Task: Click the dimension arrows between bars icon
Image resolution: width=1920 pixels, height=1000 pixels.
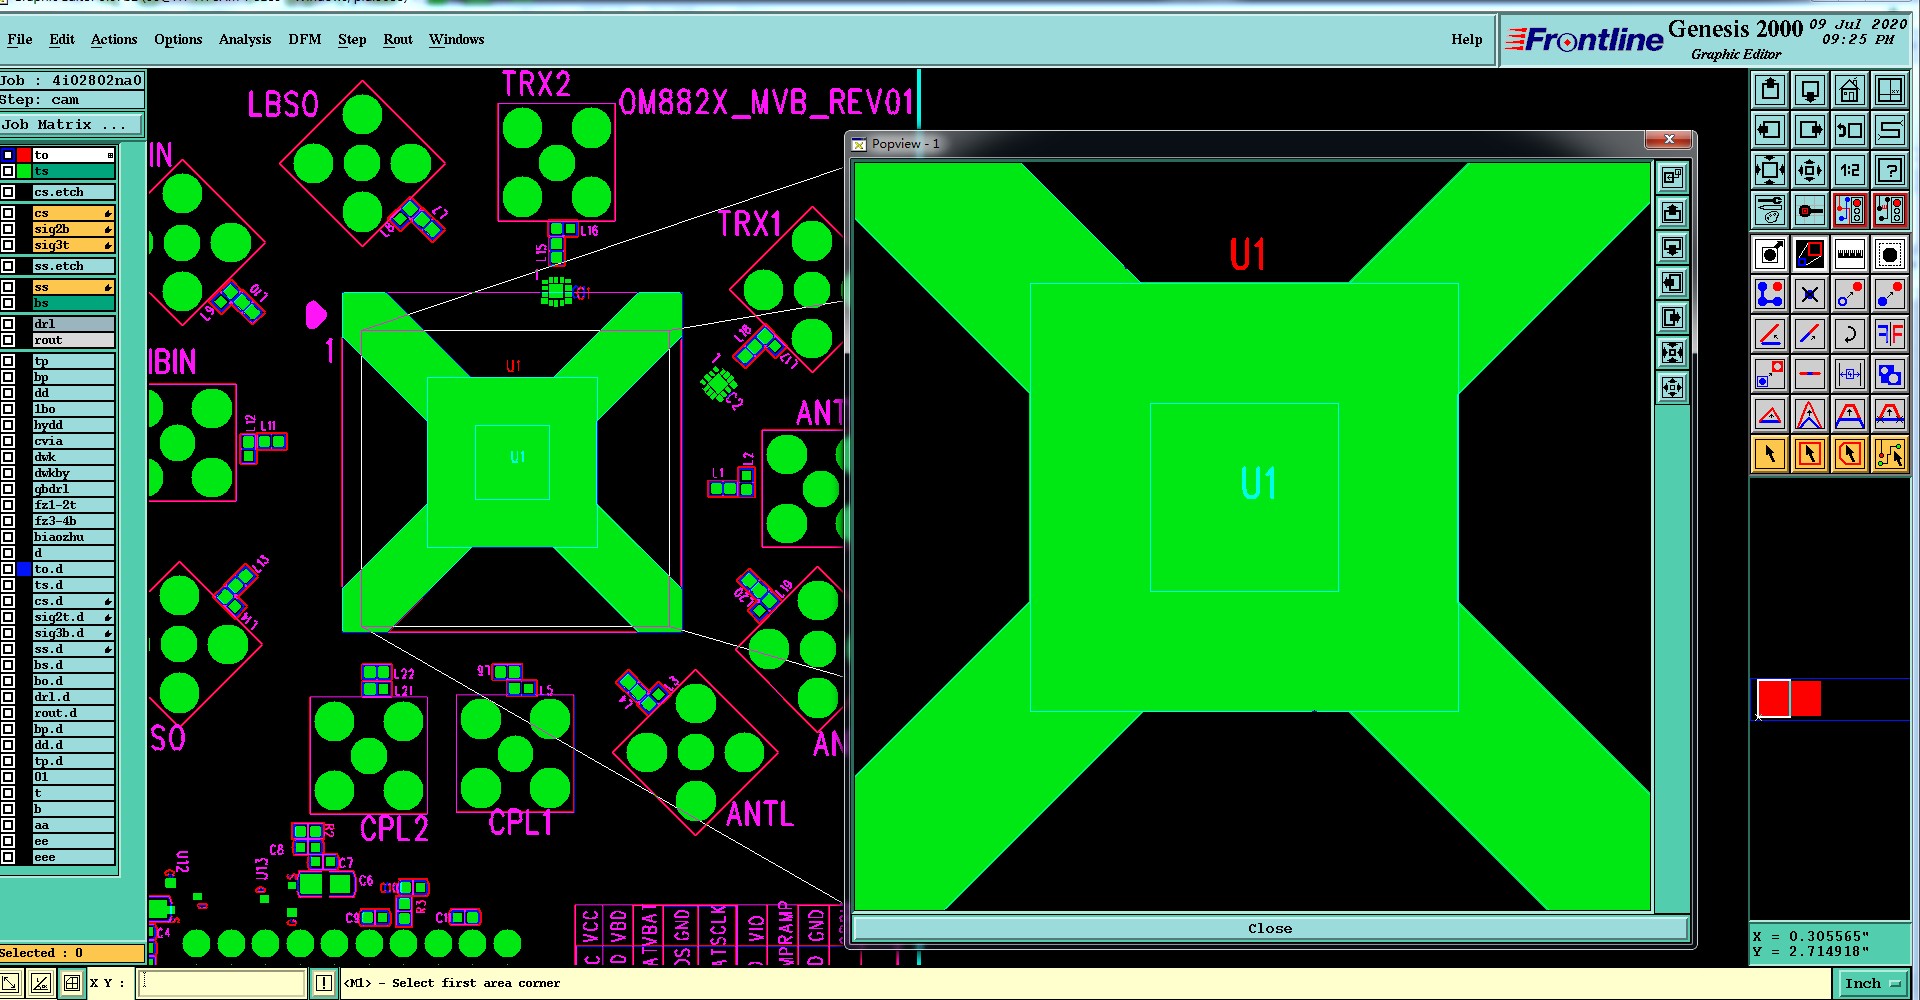Action: click(x=1850, y=374)
